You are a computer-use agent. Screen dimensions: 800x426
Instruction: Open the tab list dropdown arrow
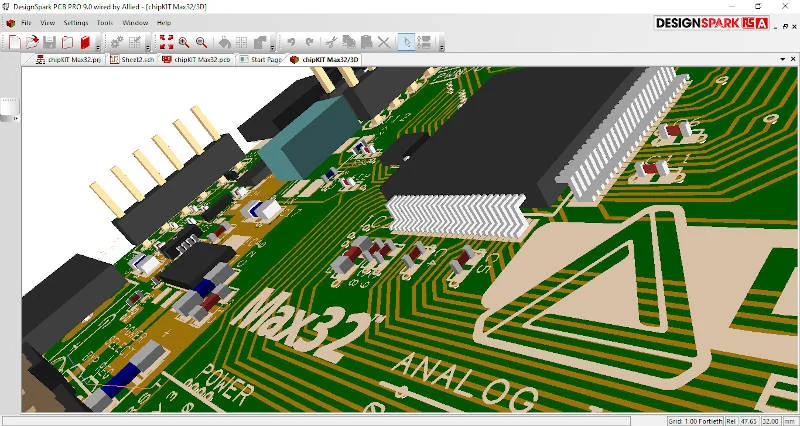pos(783,60)
